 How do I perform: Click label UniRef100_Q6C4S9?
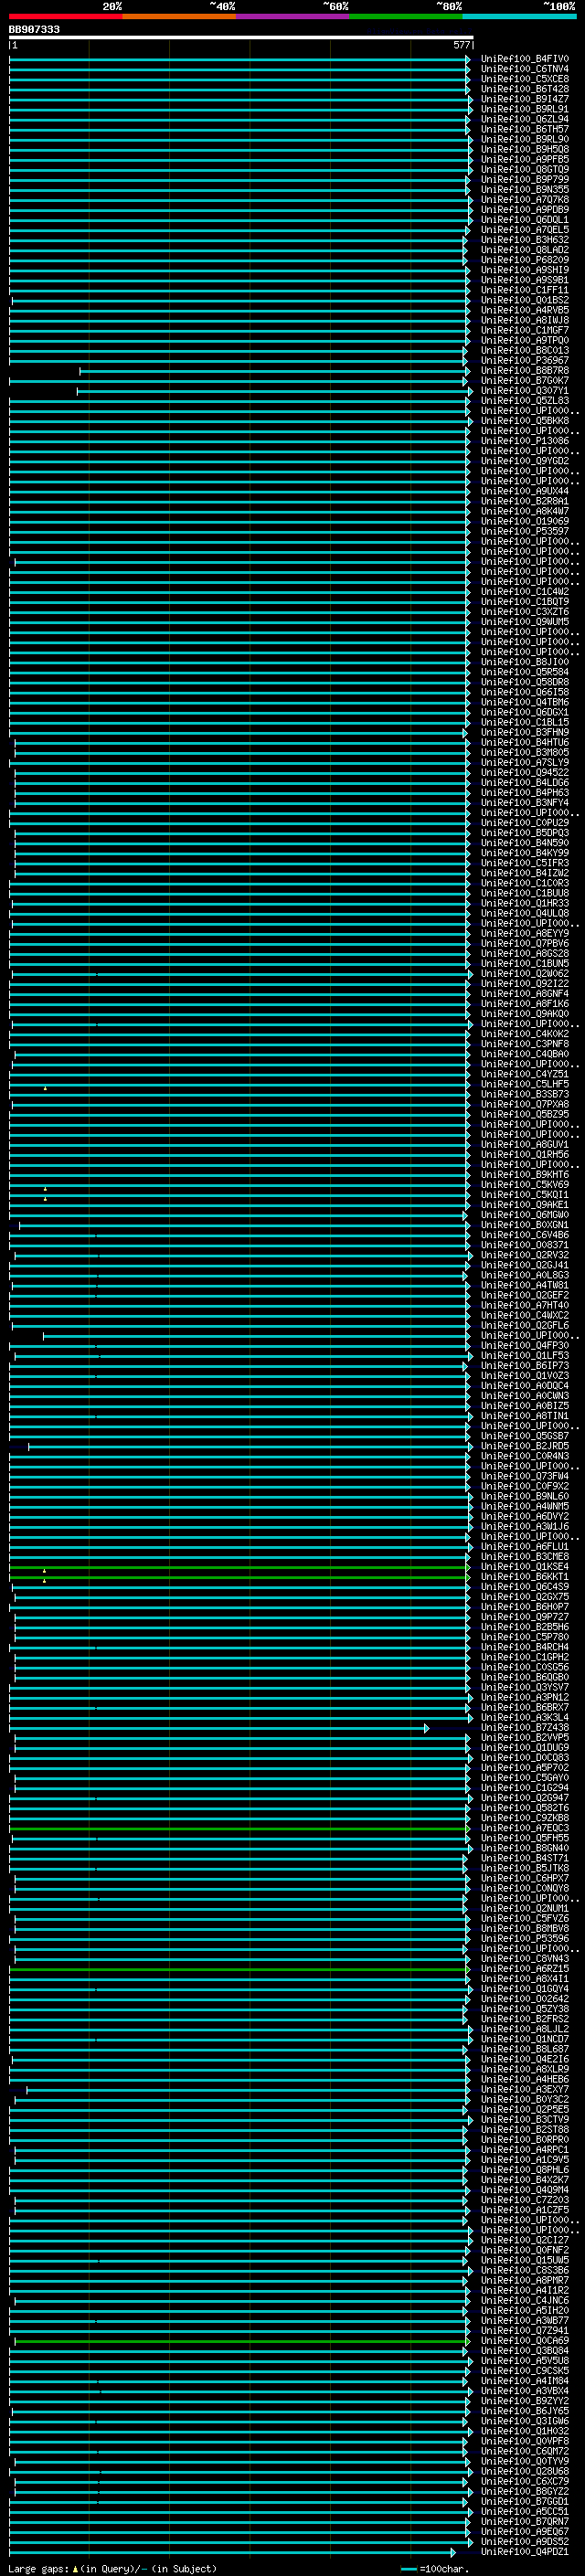point(524,1586)
